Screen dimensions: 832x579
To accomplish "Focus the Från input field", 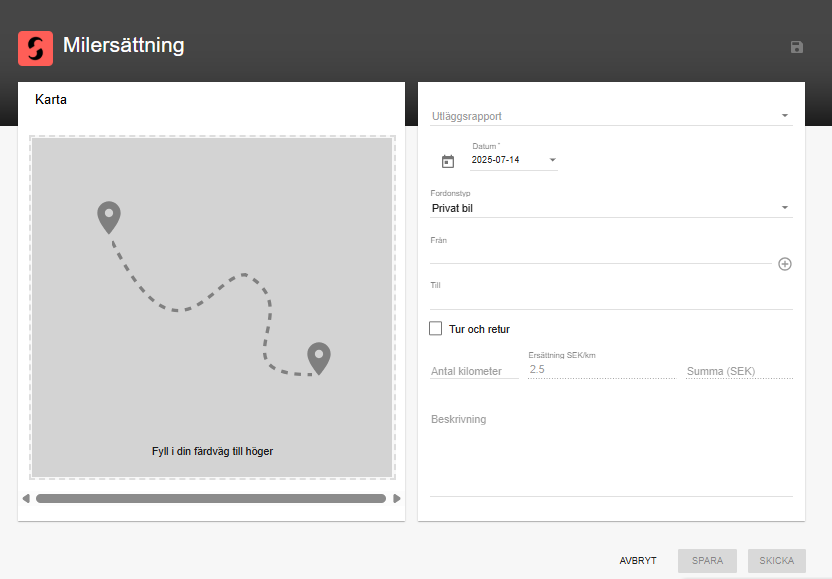I will [x=601, y=255].
